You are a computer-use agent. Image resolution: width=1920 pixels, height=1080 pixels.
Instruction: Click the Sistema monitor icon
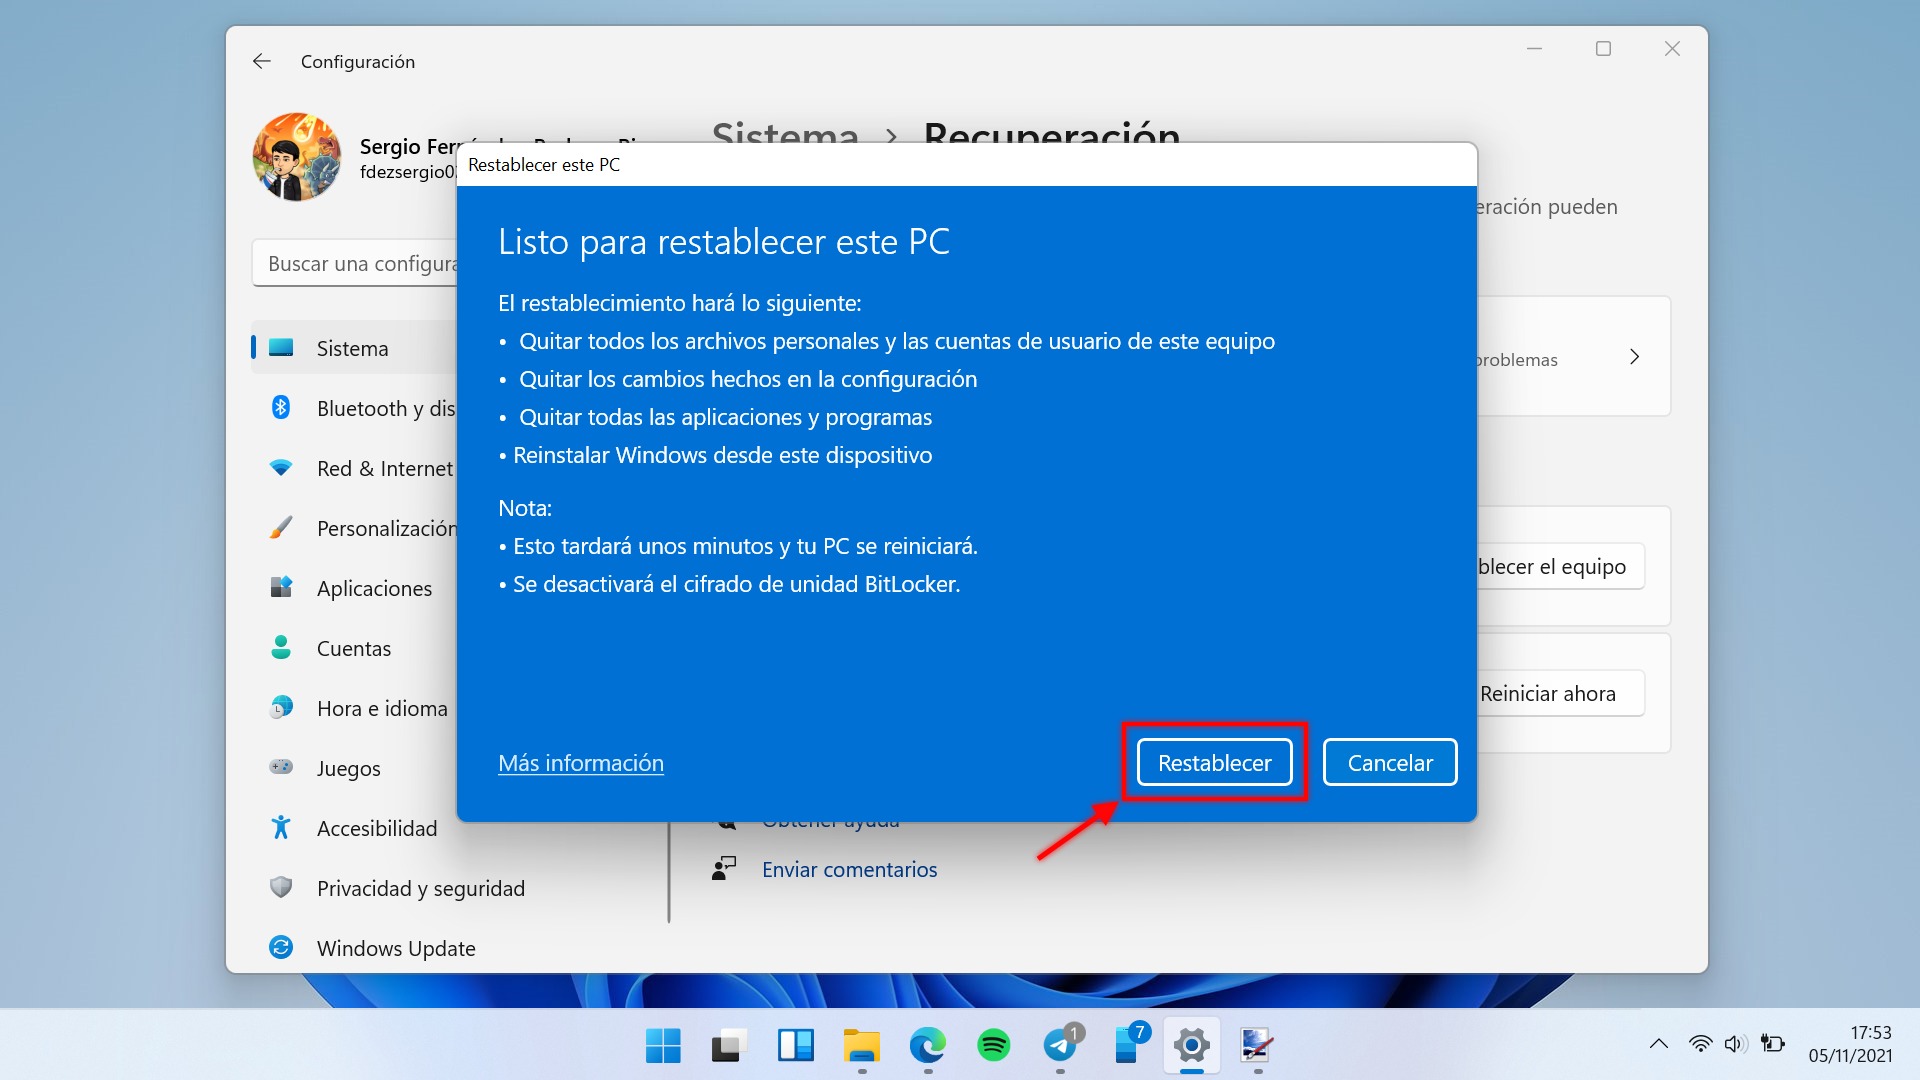[x=281, y=347]
